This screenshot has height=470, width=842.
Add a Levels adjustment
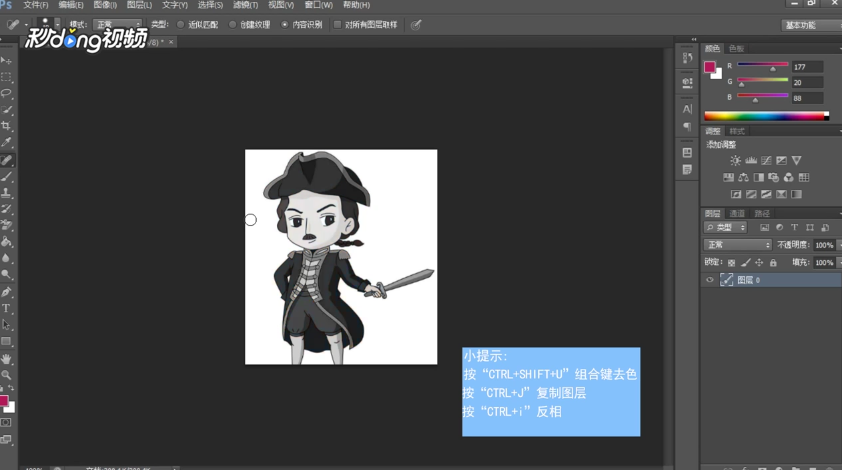(x=751, y=161)
